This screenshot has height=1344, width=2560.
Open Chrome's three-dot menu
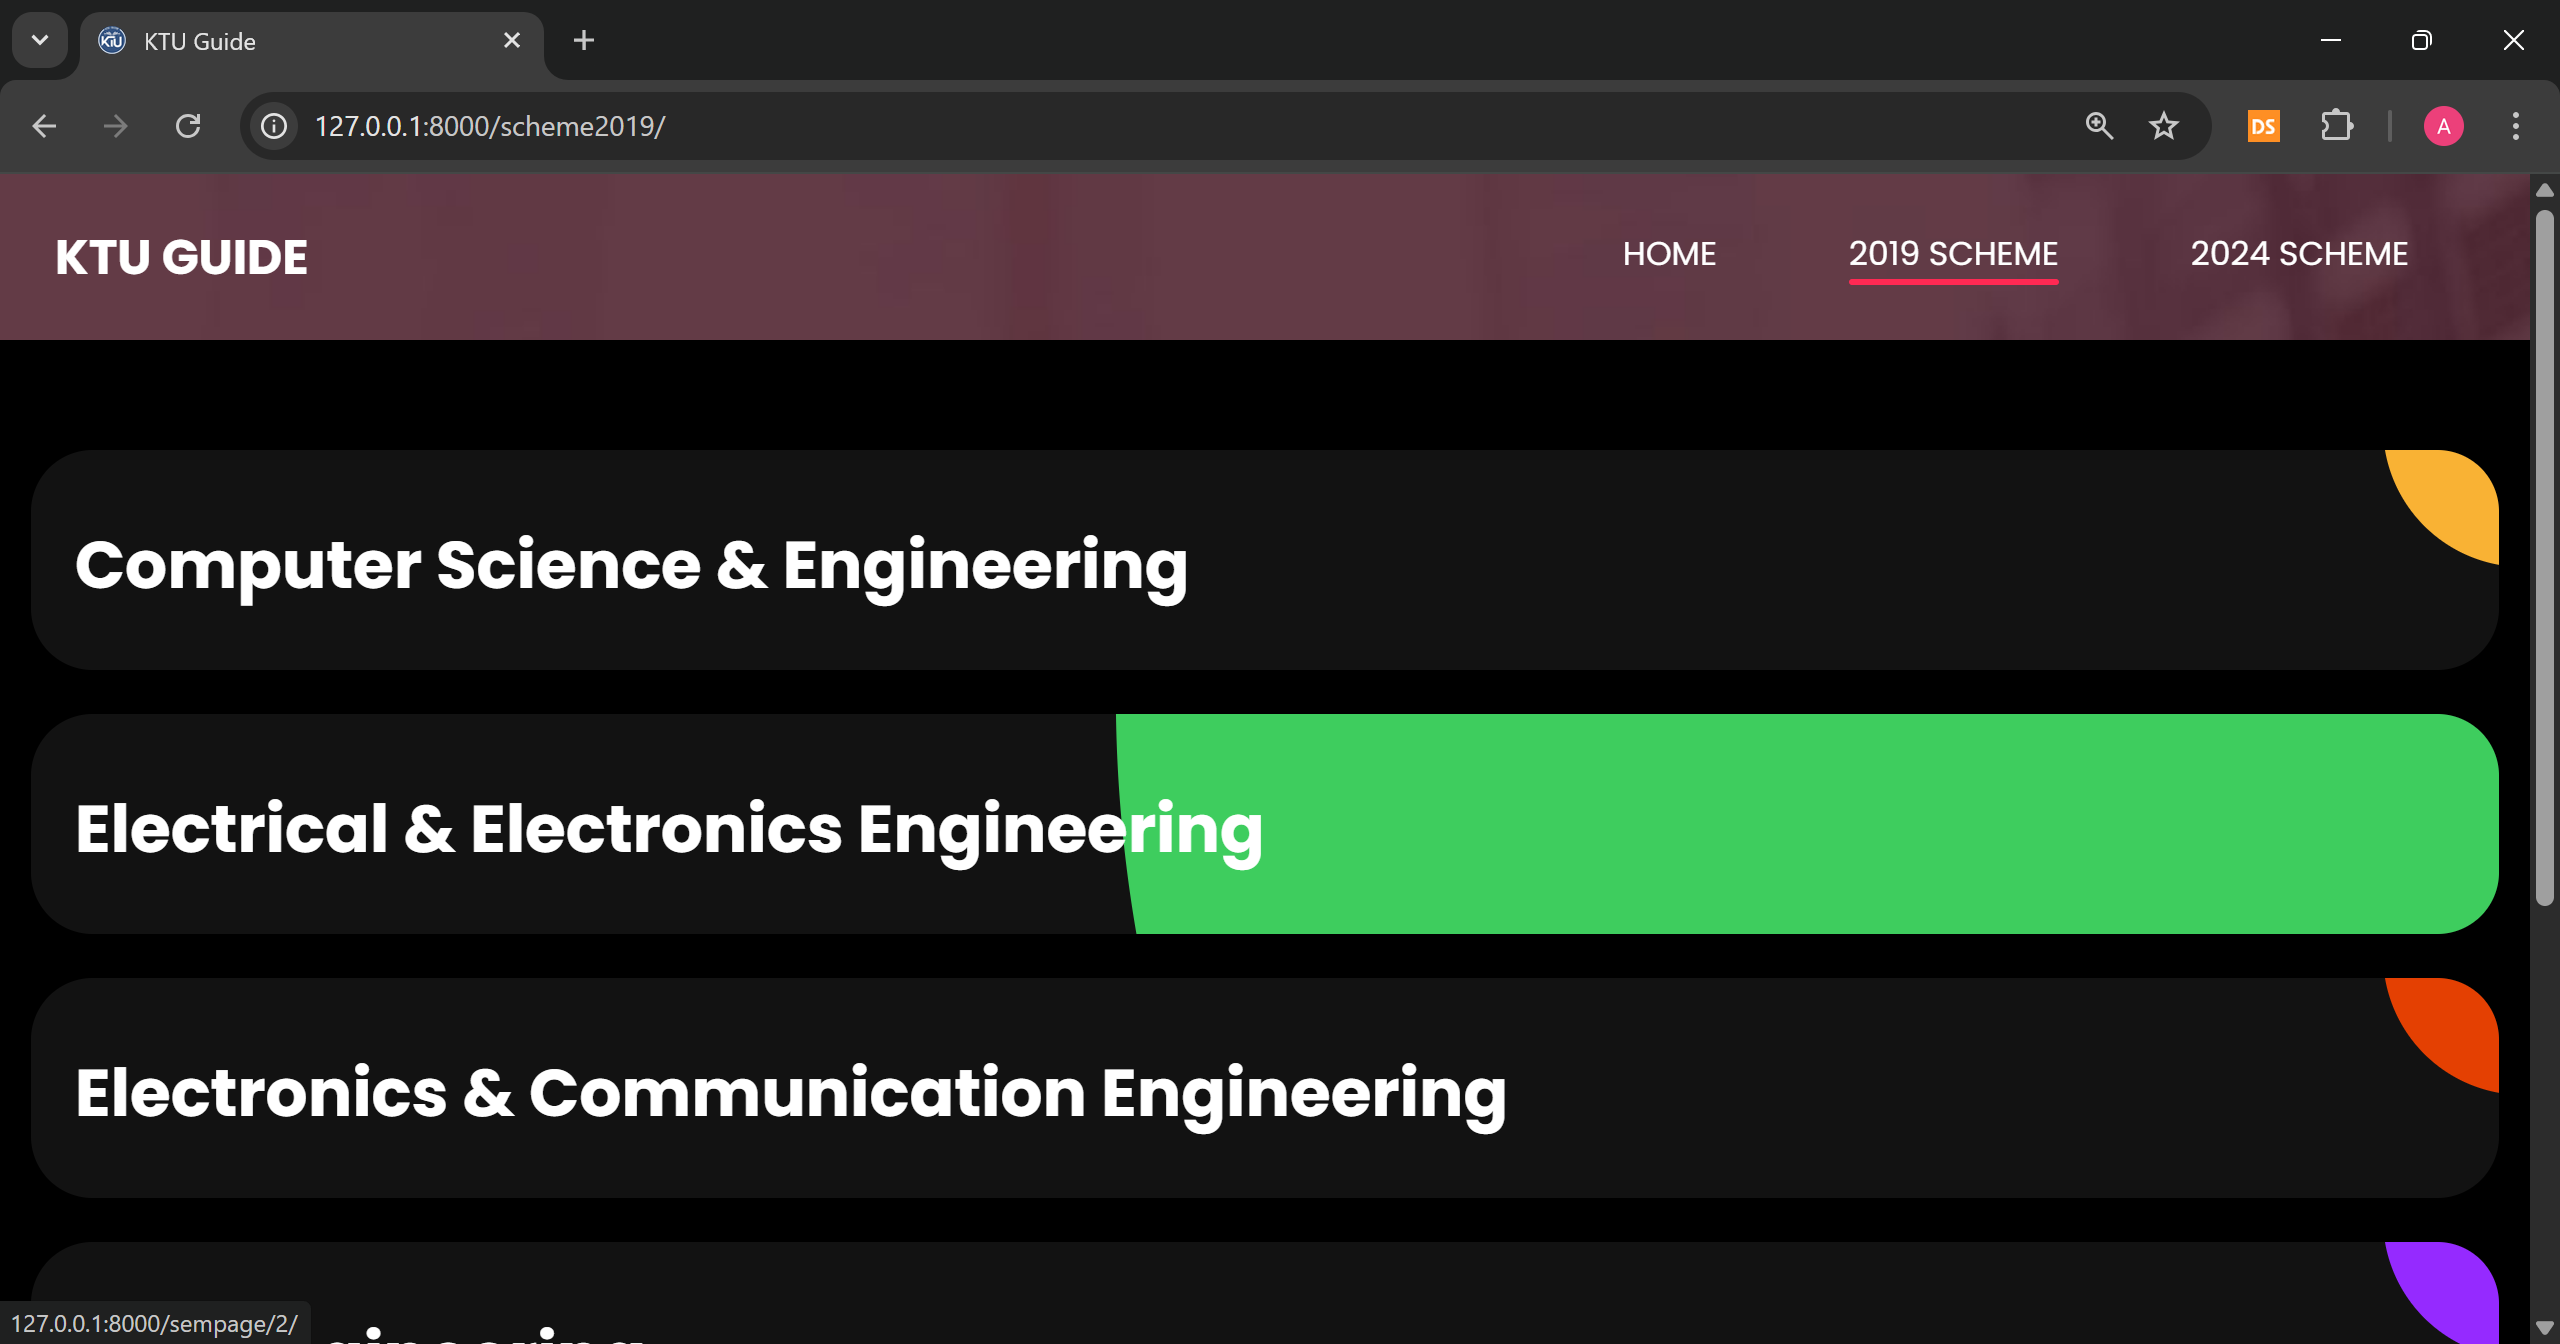(x=2516, y=126)
